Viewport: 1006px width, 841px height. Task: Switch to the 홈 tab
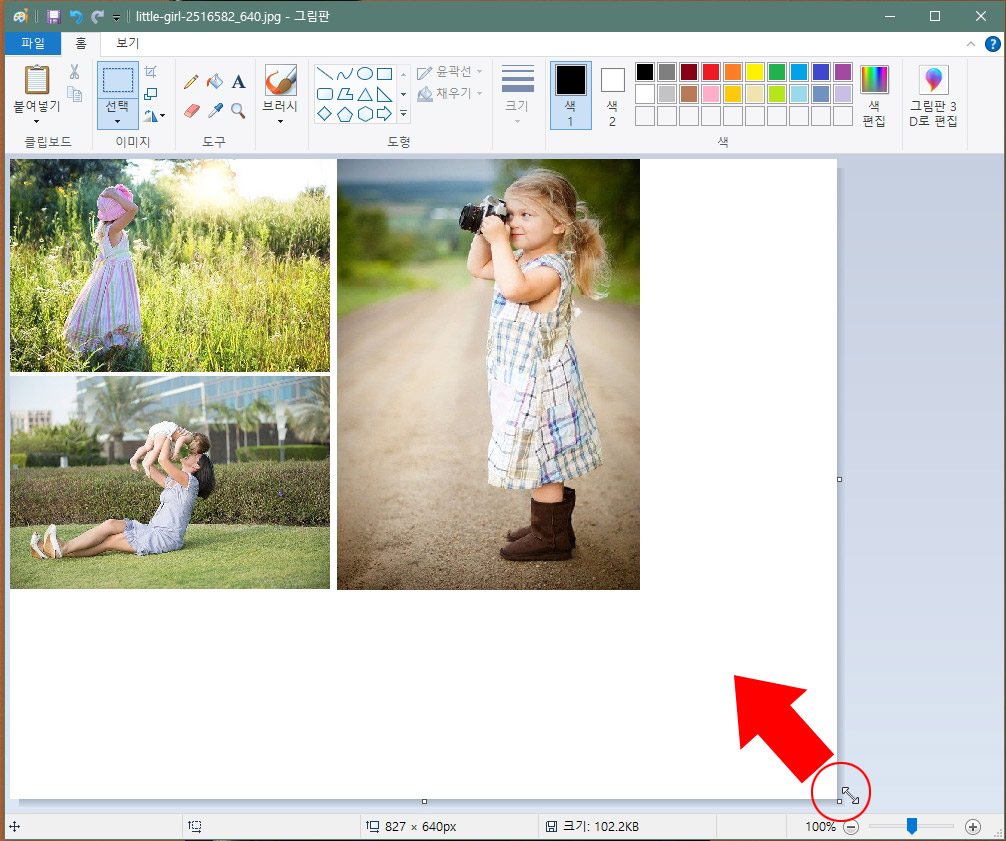pyautogui.click(x=81, y=43)
